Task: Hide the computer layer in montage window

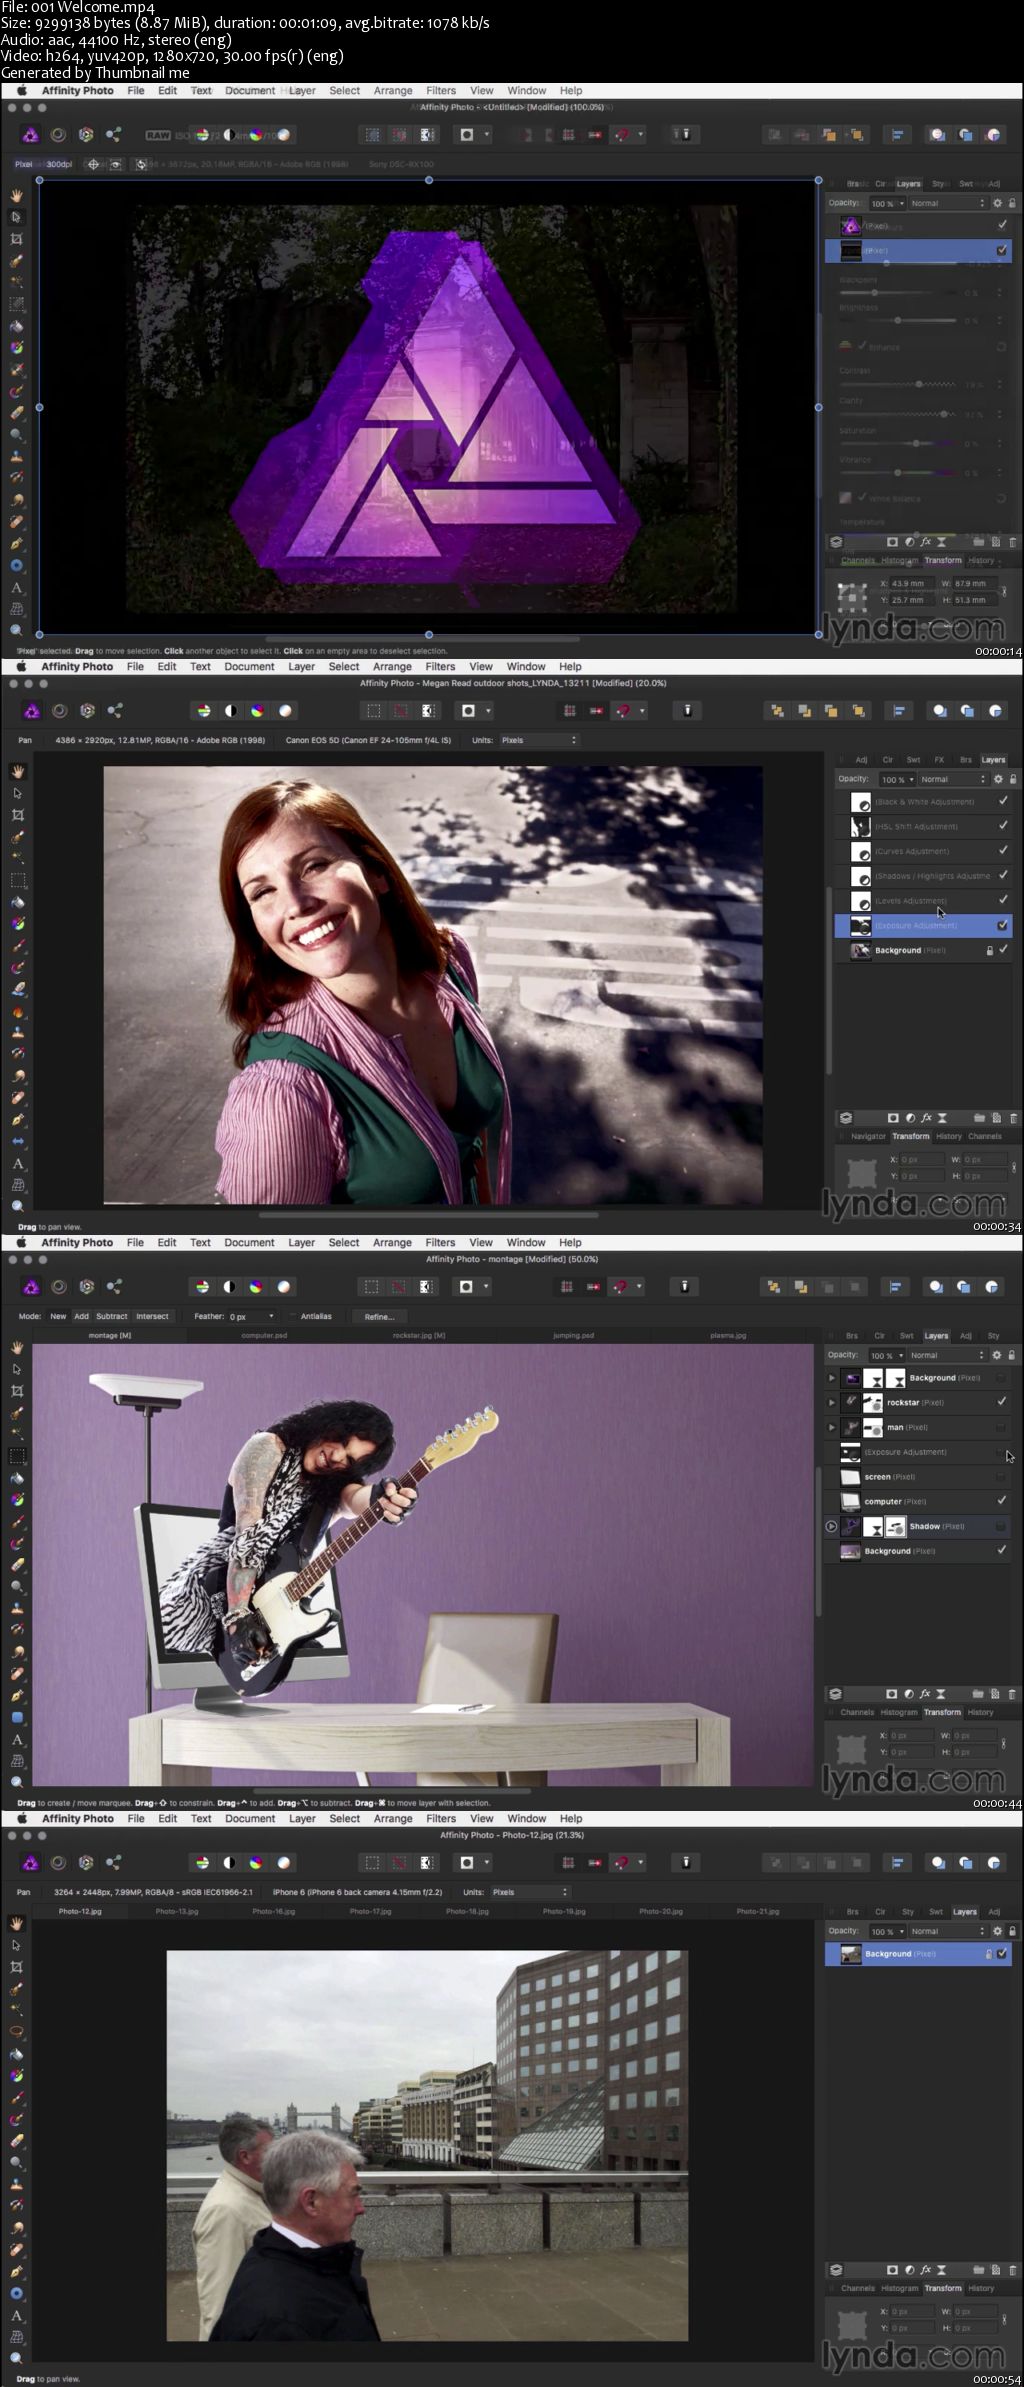Action: [x=1001, y=1501]
